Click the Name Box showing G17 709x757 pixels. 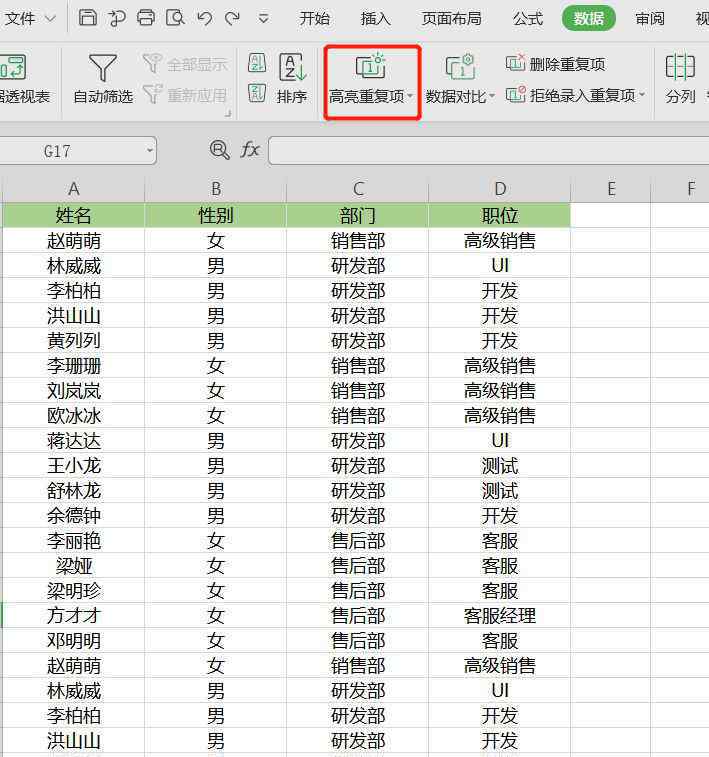[72, 151]
